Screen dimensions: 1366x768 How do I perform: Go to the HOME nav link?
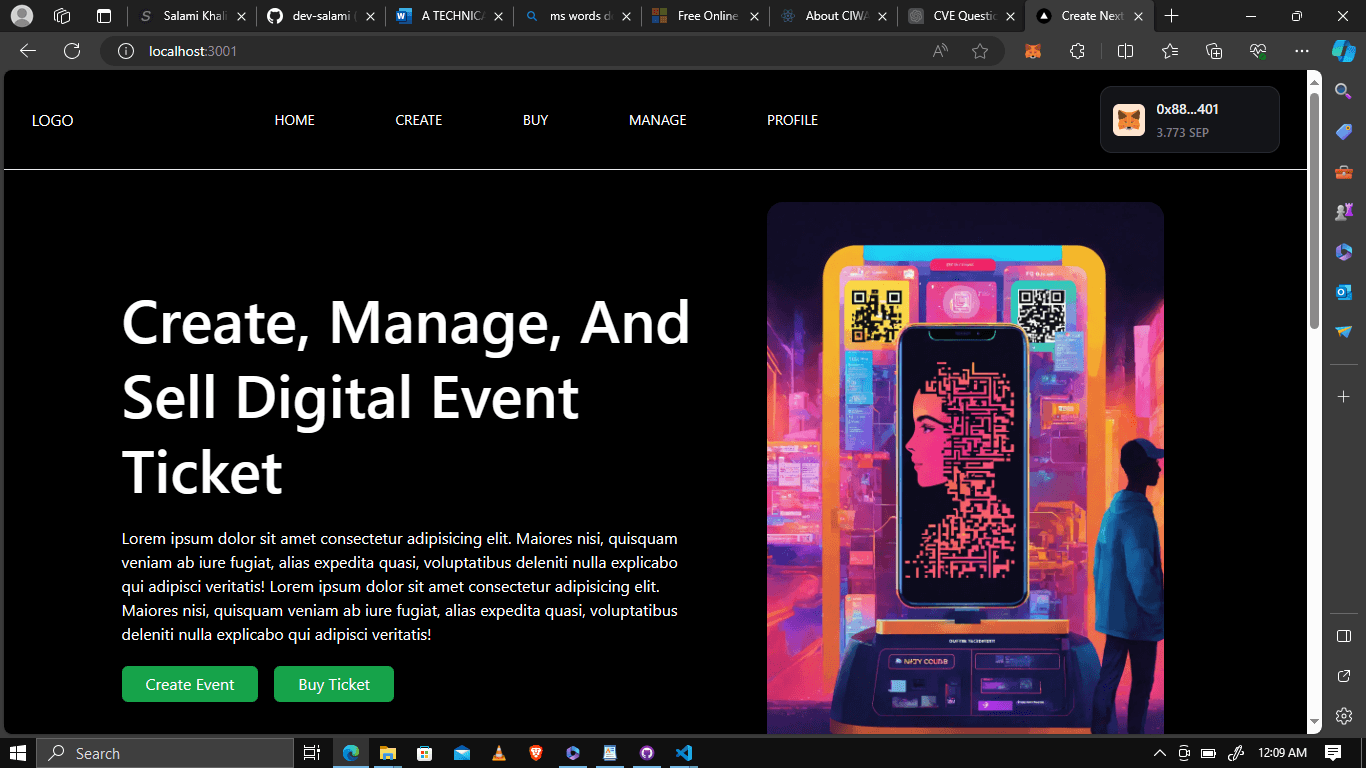pyautogui.click(x=295, y=120)
